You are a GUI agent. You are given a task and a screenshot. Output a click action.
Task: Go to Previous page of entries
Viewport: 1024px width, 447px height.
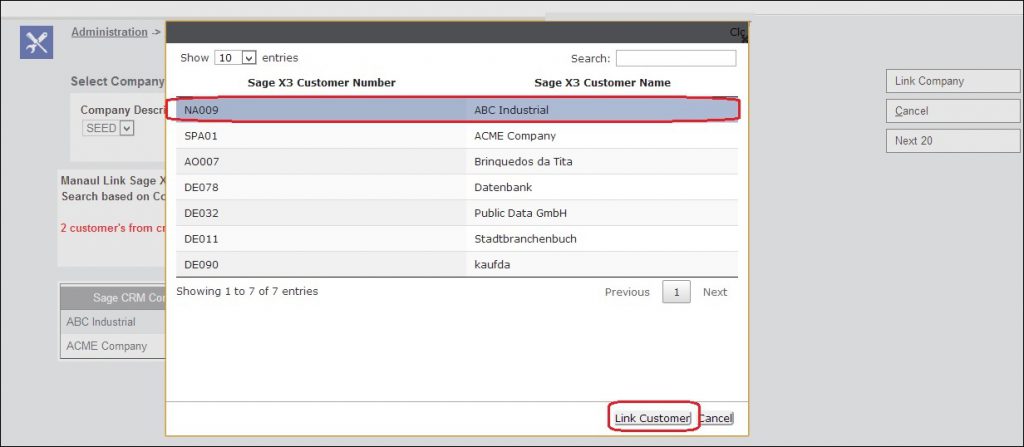pyautogui.click(x=627, y=292)
